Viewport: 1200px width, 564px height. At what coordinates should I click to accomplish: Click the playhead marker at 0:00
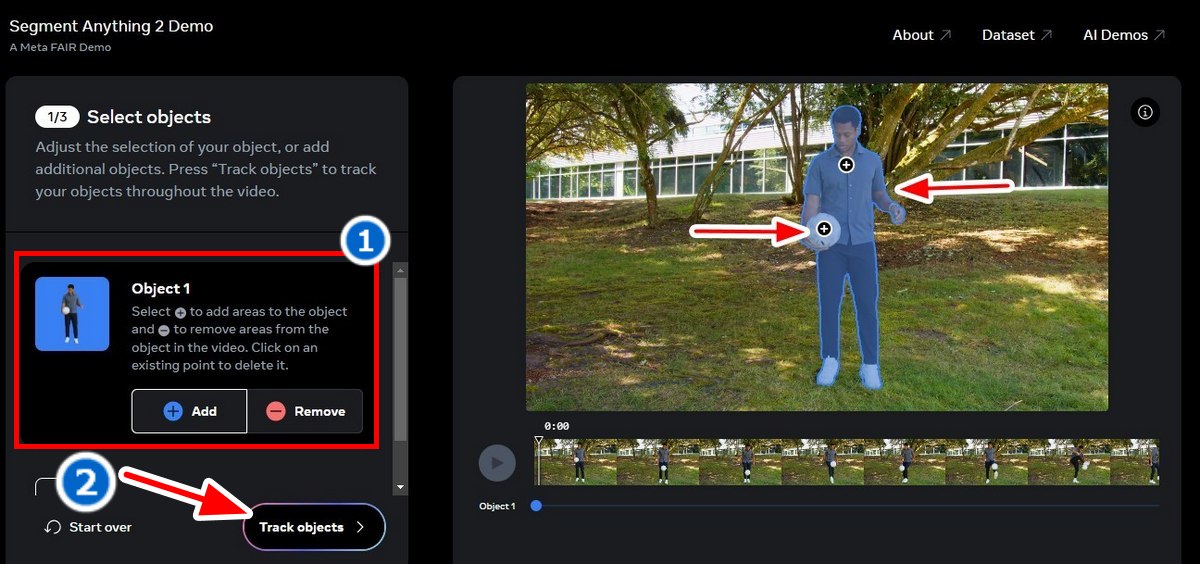[x=538, y=441]
